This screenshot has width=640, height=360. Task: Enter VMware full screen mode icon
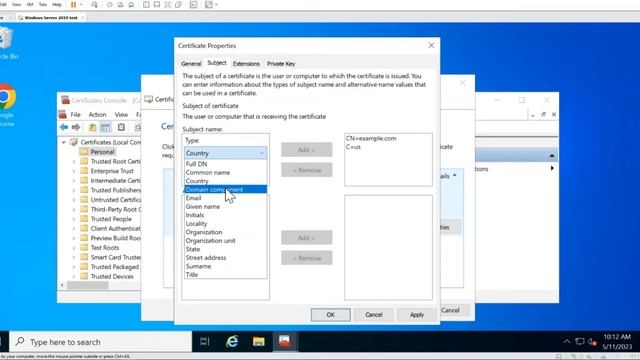coord(168,5)
